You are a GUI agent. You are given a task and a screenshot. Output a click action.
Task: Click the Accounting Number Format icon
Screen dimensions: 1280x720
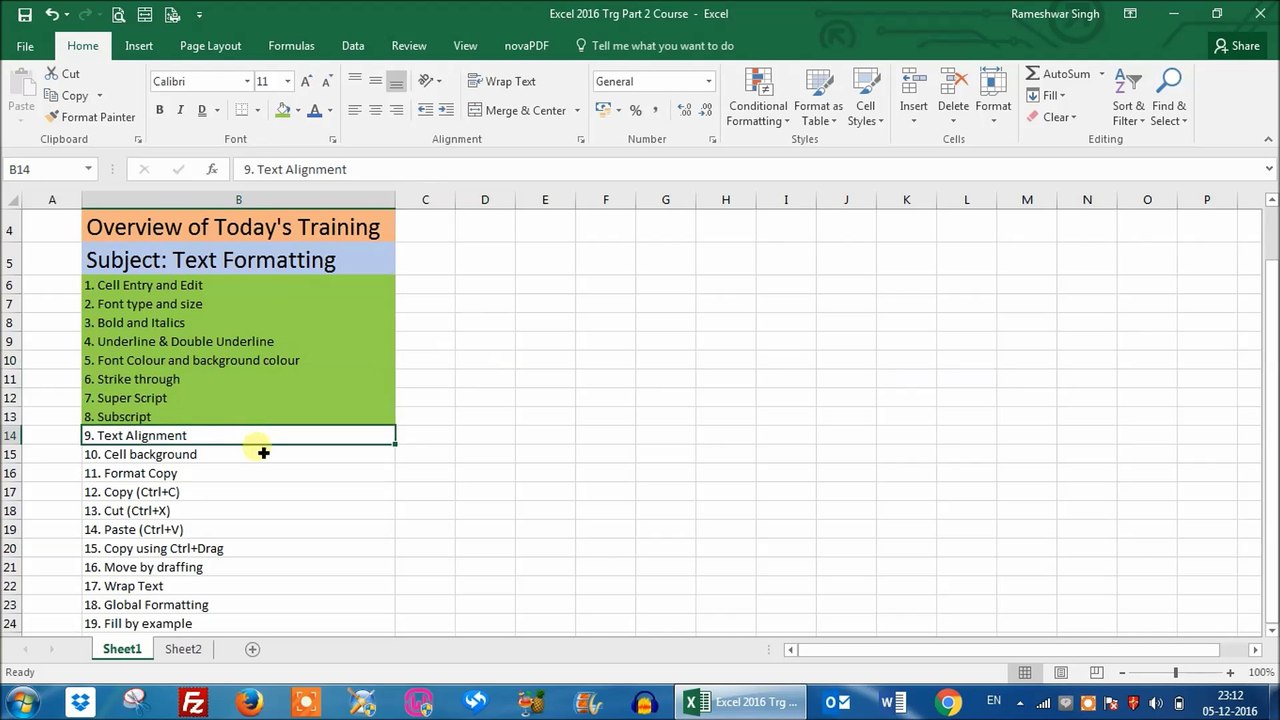(603, 109)
